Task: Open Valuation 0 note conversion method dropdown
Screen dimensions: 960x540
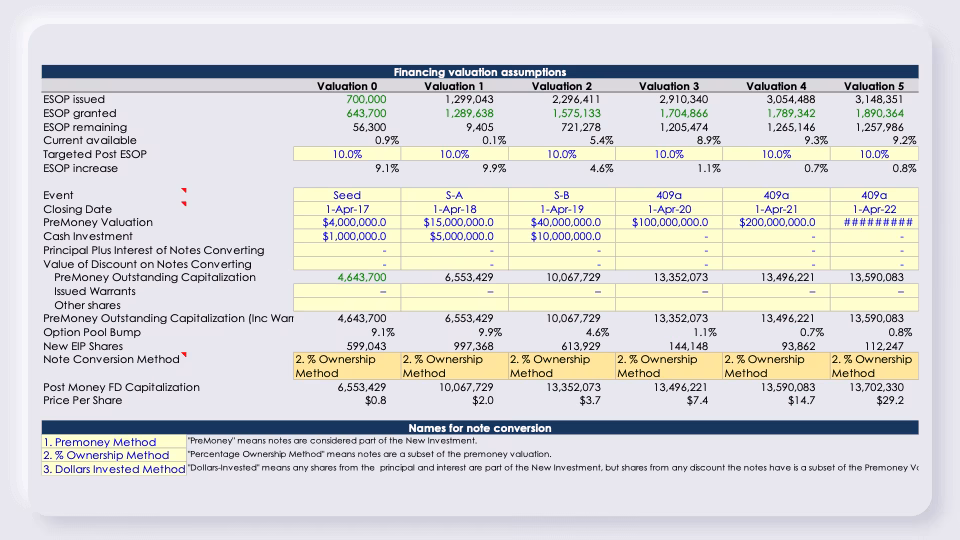Action: pos(347,366)
